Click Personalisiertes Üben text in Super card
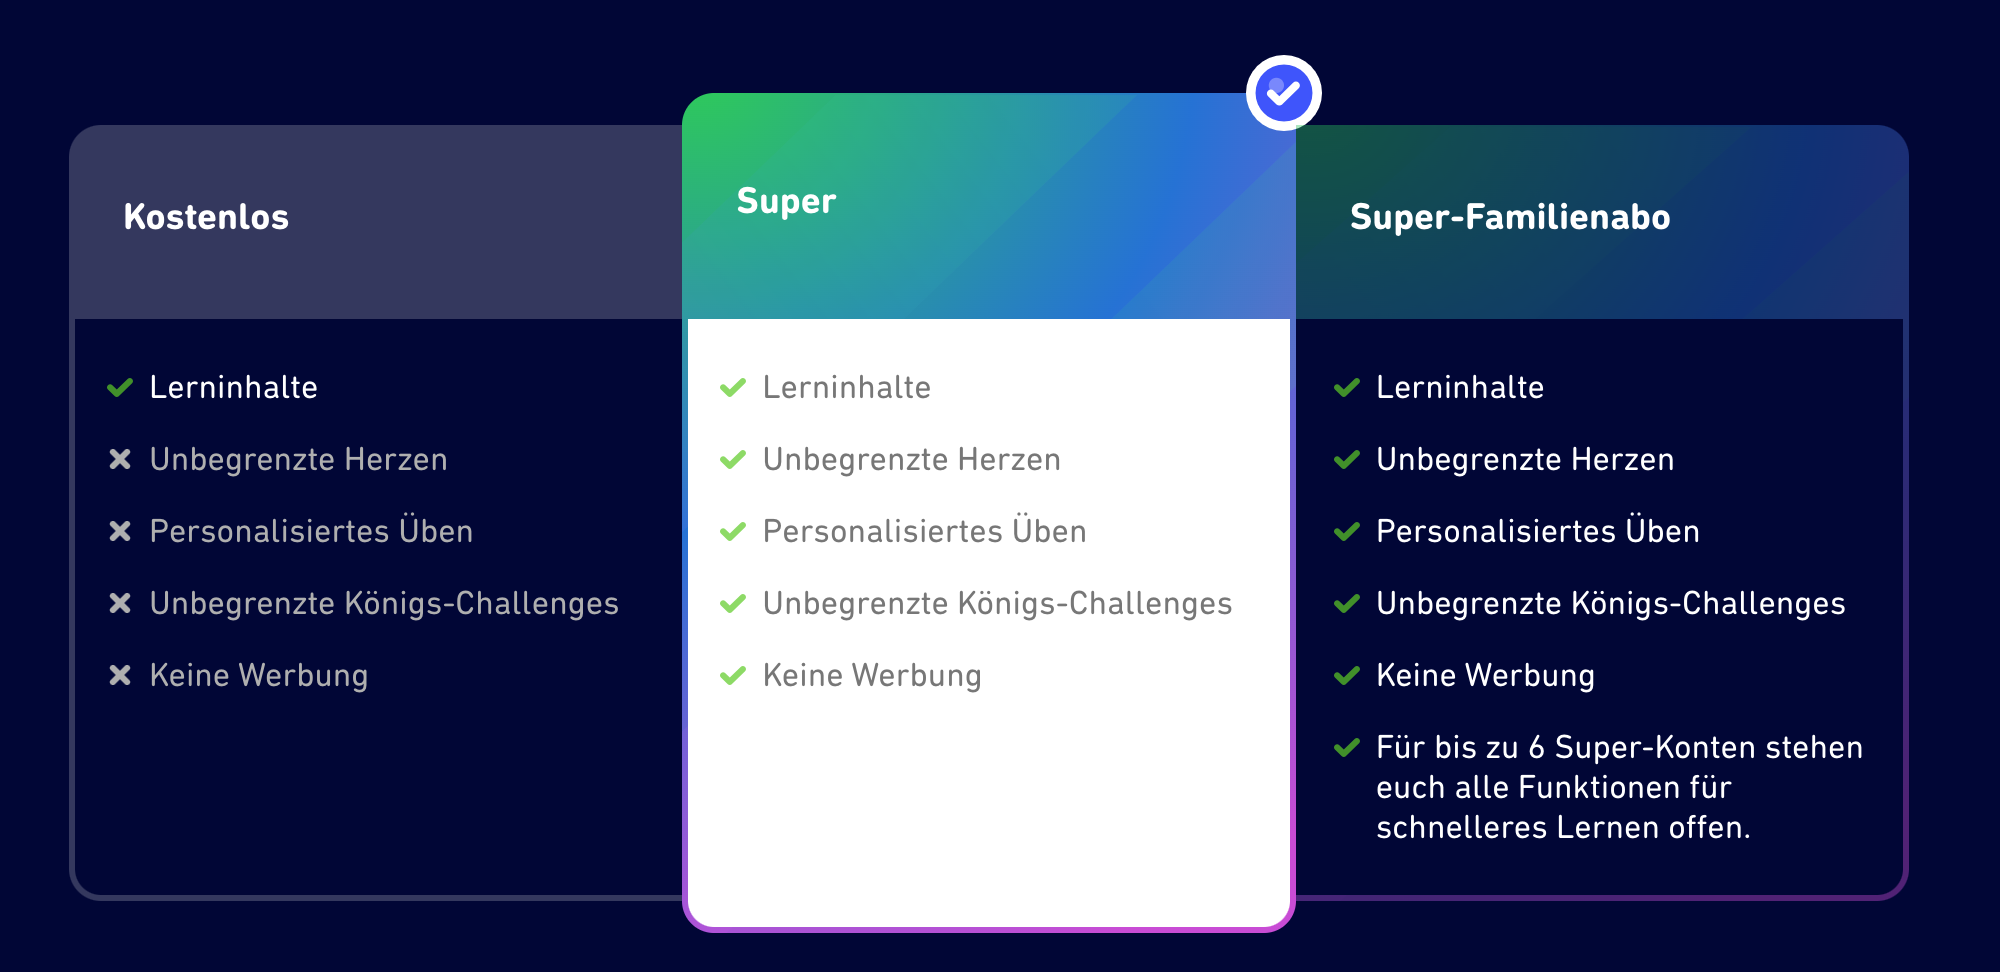Image resolution: width=2000 pixels, height=972 pixels. coord(924,530)
